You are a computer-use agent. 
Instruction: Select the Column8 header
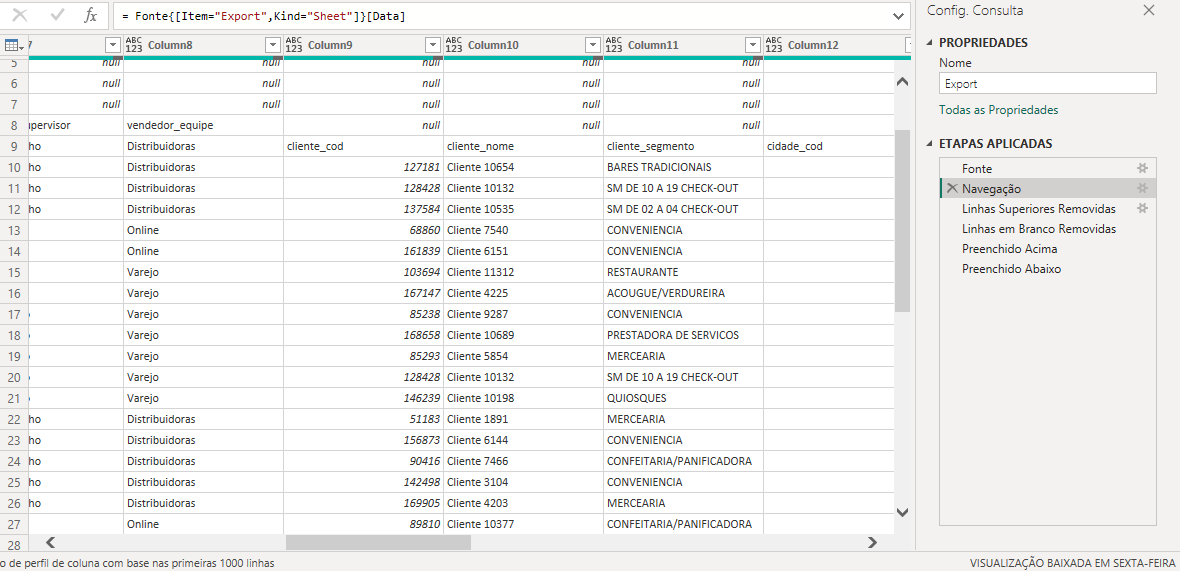tap(170, 45)
